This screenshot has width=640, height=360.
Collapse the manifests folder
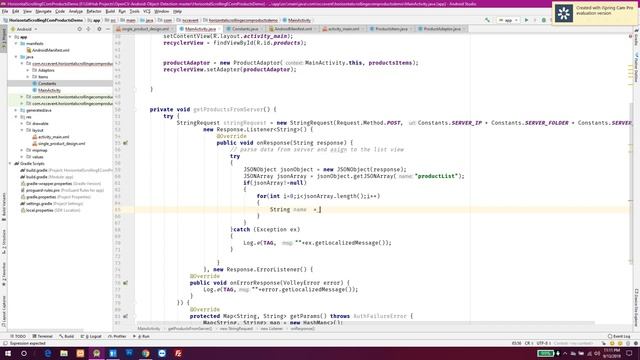(16, 43)
